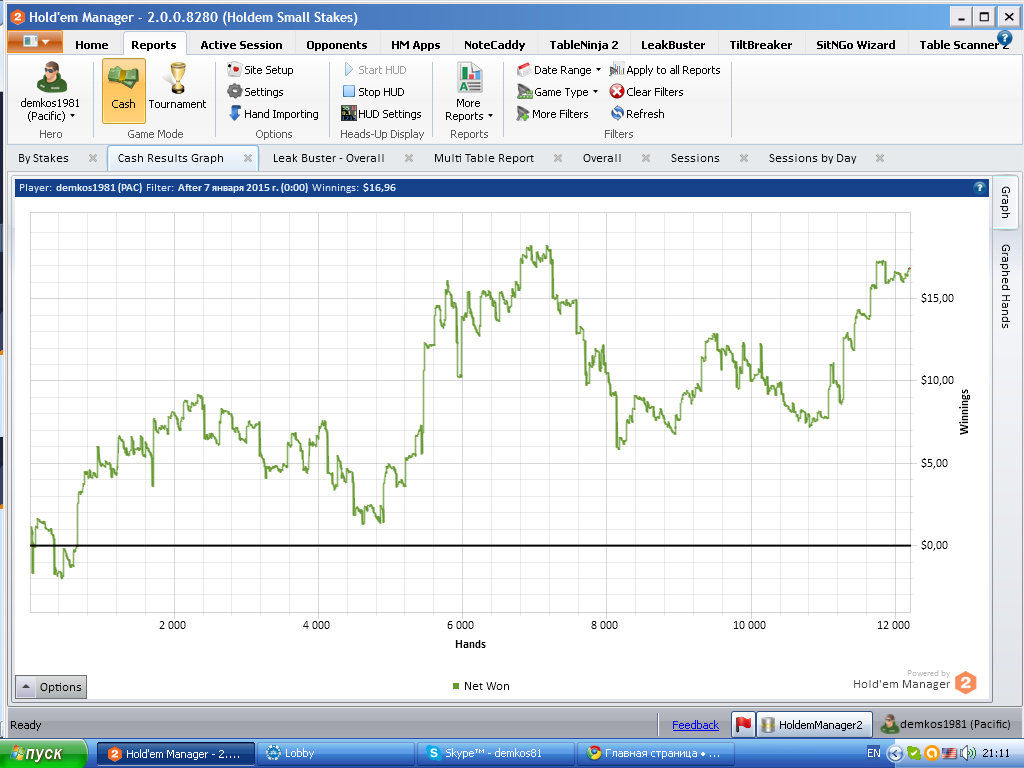Click the red flag icon in status bar
This screenshot has width=1024, height=768.
[743, 724]
